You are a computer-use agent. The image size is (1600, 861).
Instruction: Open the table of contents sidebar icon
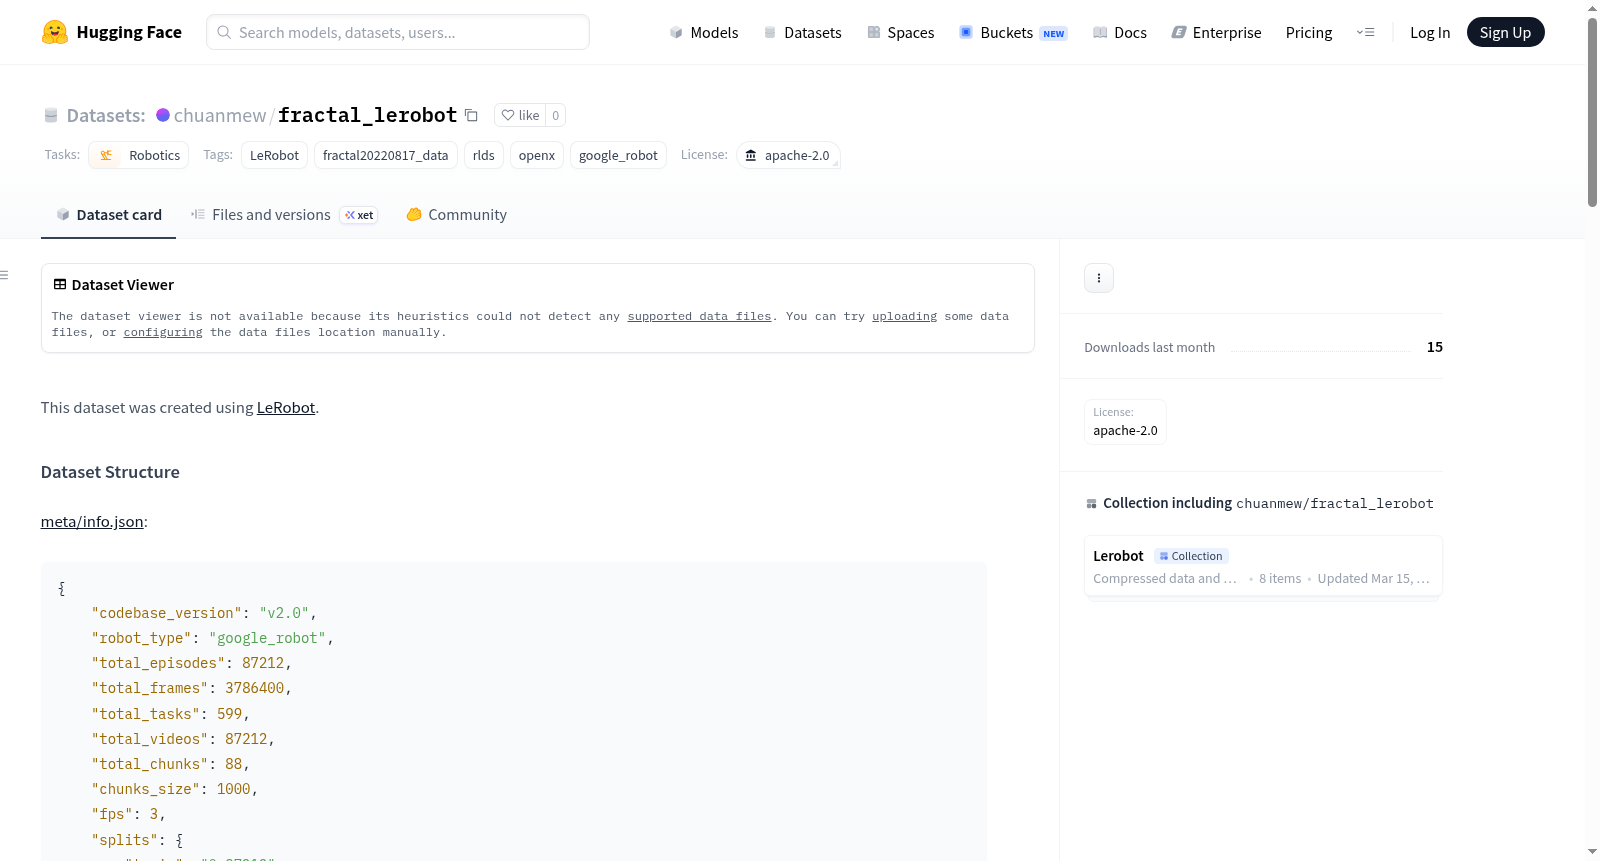click(5, 275)
